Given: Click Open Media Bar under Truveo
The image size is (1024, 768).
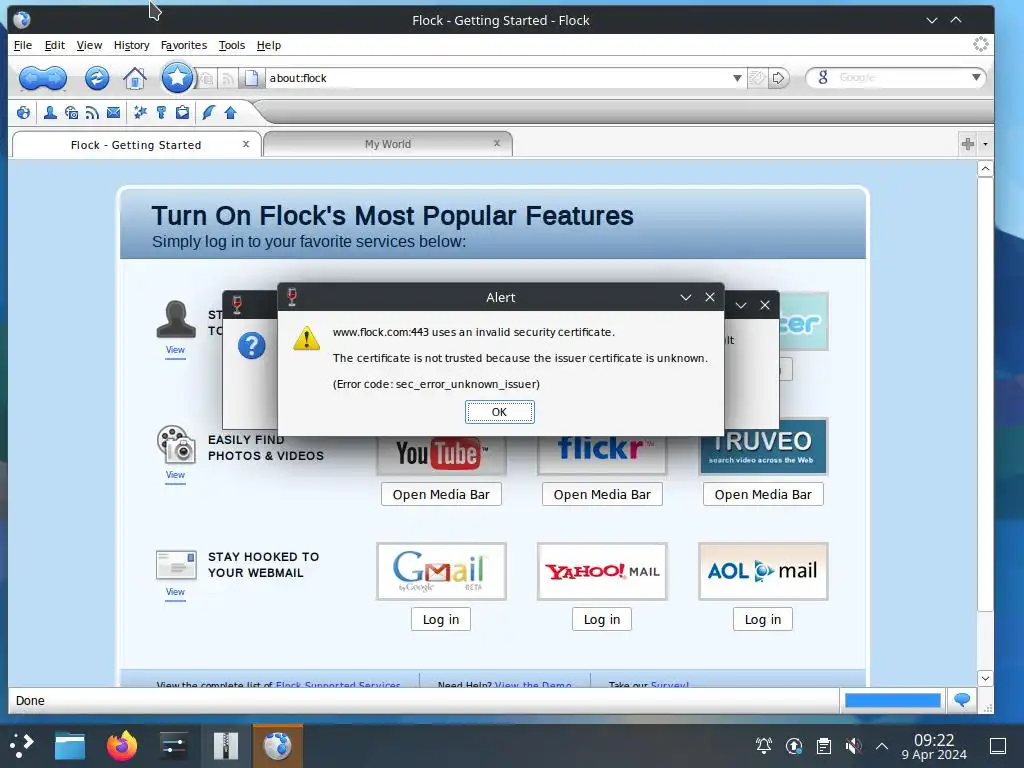Looking at the screenshot, I should [763, 494].
